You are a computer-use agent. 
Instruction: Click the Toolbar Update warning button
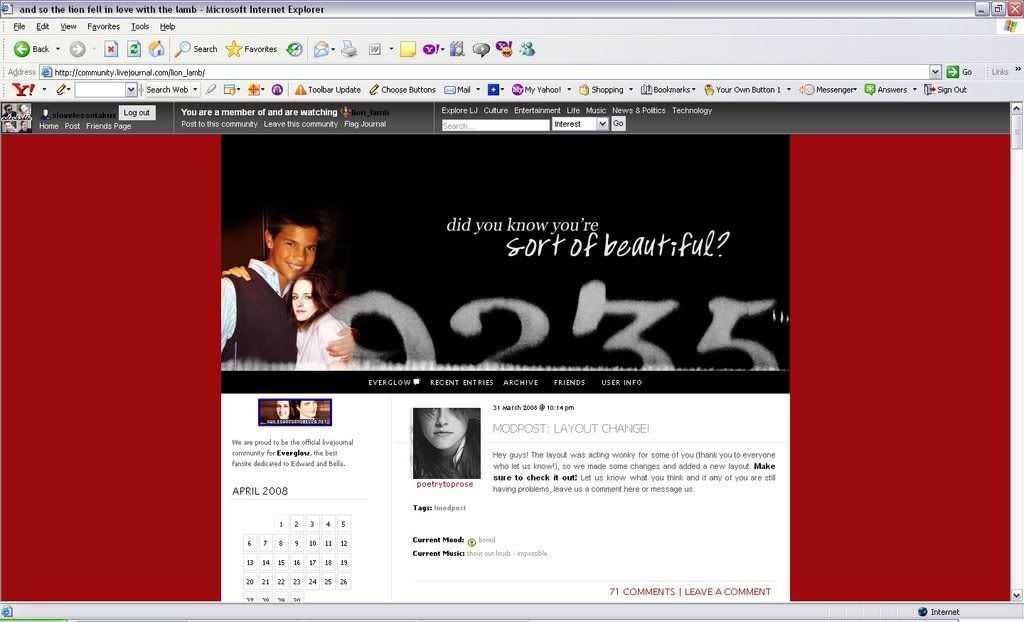pos(328,90)
